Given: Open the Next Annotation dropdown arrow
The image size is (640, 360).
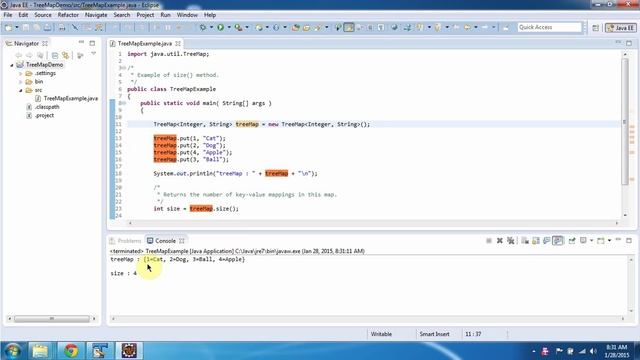Looking at the screenshot, I should coord(429,27).
